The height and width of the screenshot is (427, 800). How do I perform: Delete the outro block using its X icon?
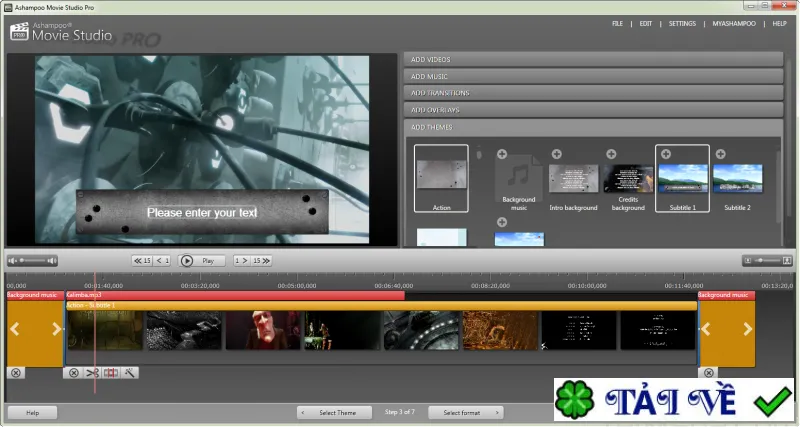(708, 373)
